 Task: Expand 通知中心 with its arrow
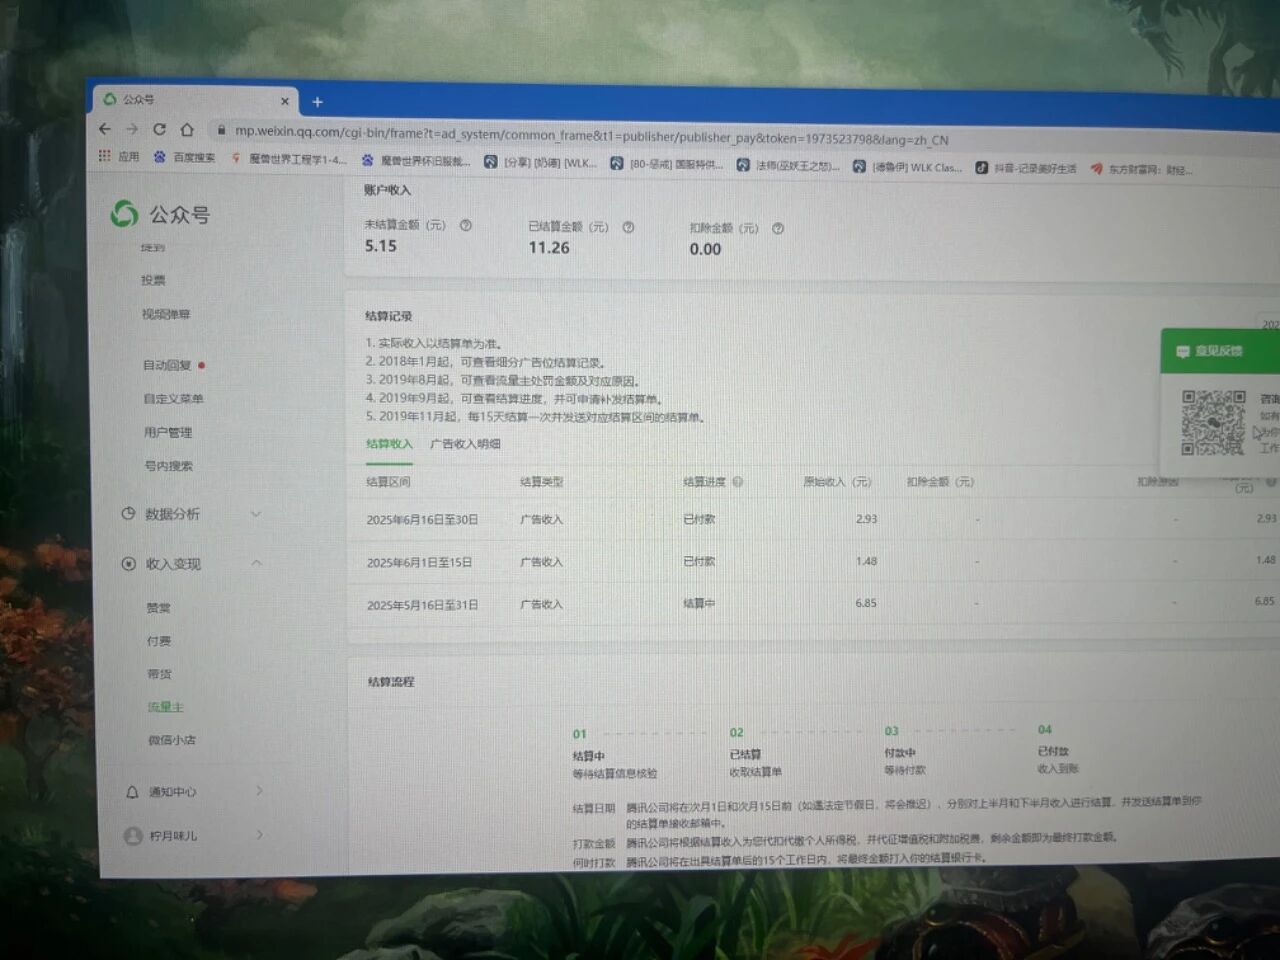pyautogui.click(x=260, y=790)
